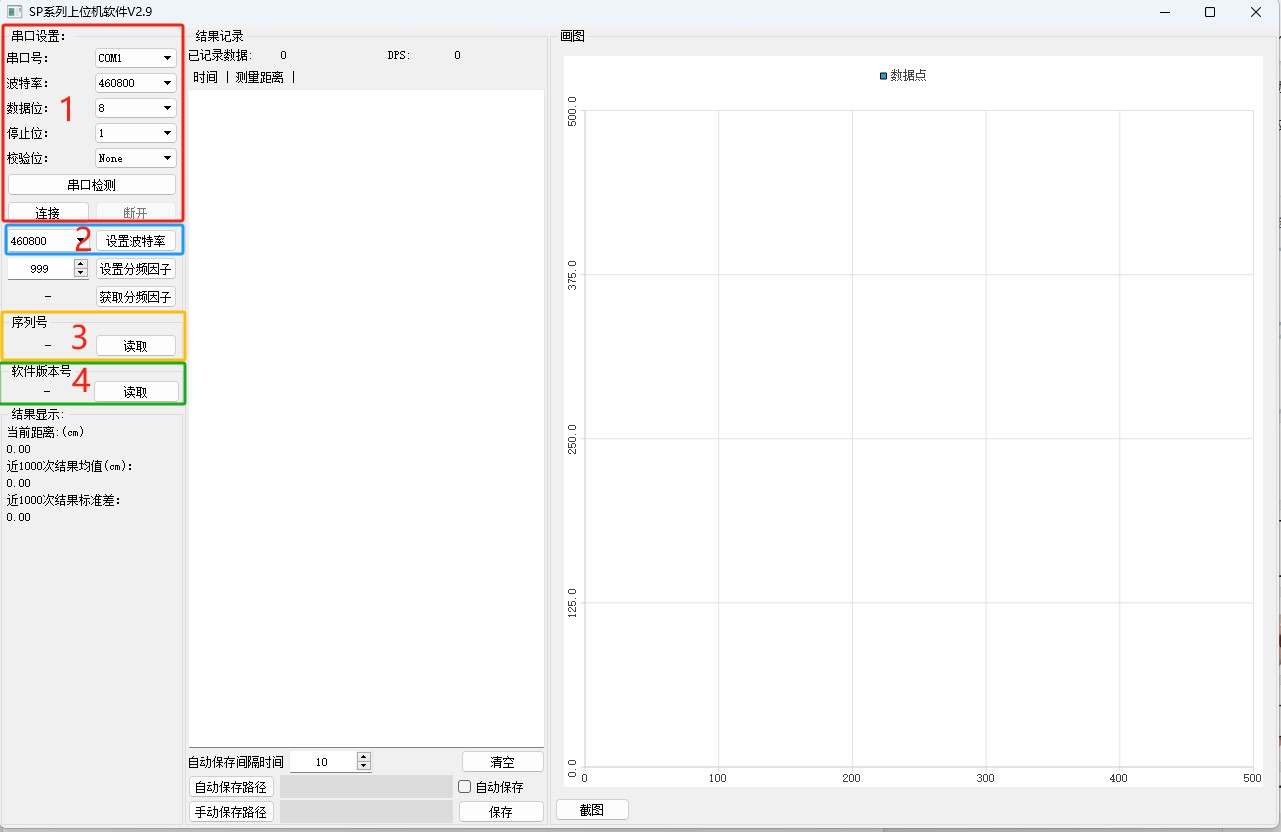
Task: Click the 数据点 legend marker in chart
Action: point(883,76)
